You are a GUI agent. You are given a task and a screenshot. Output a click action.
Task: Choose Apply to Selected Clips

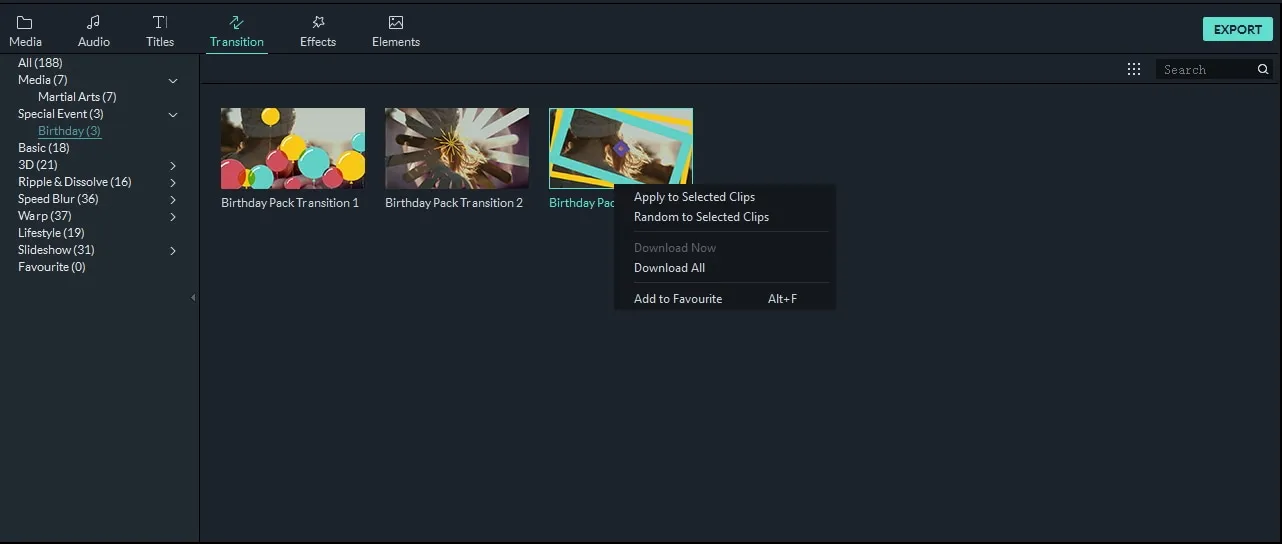click(694, 197)
